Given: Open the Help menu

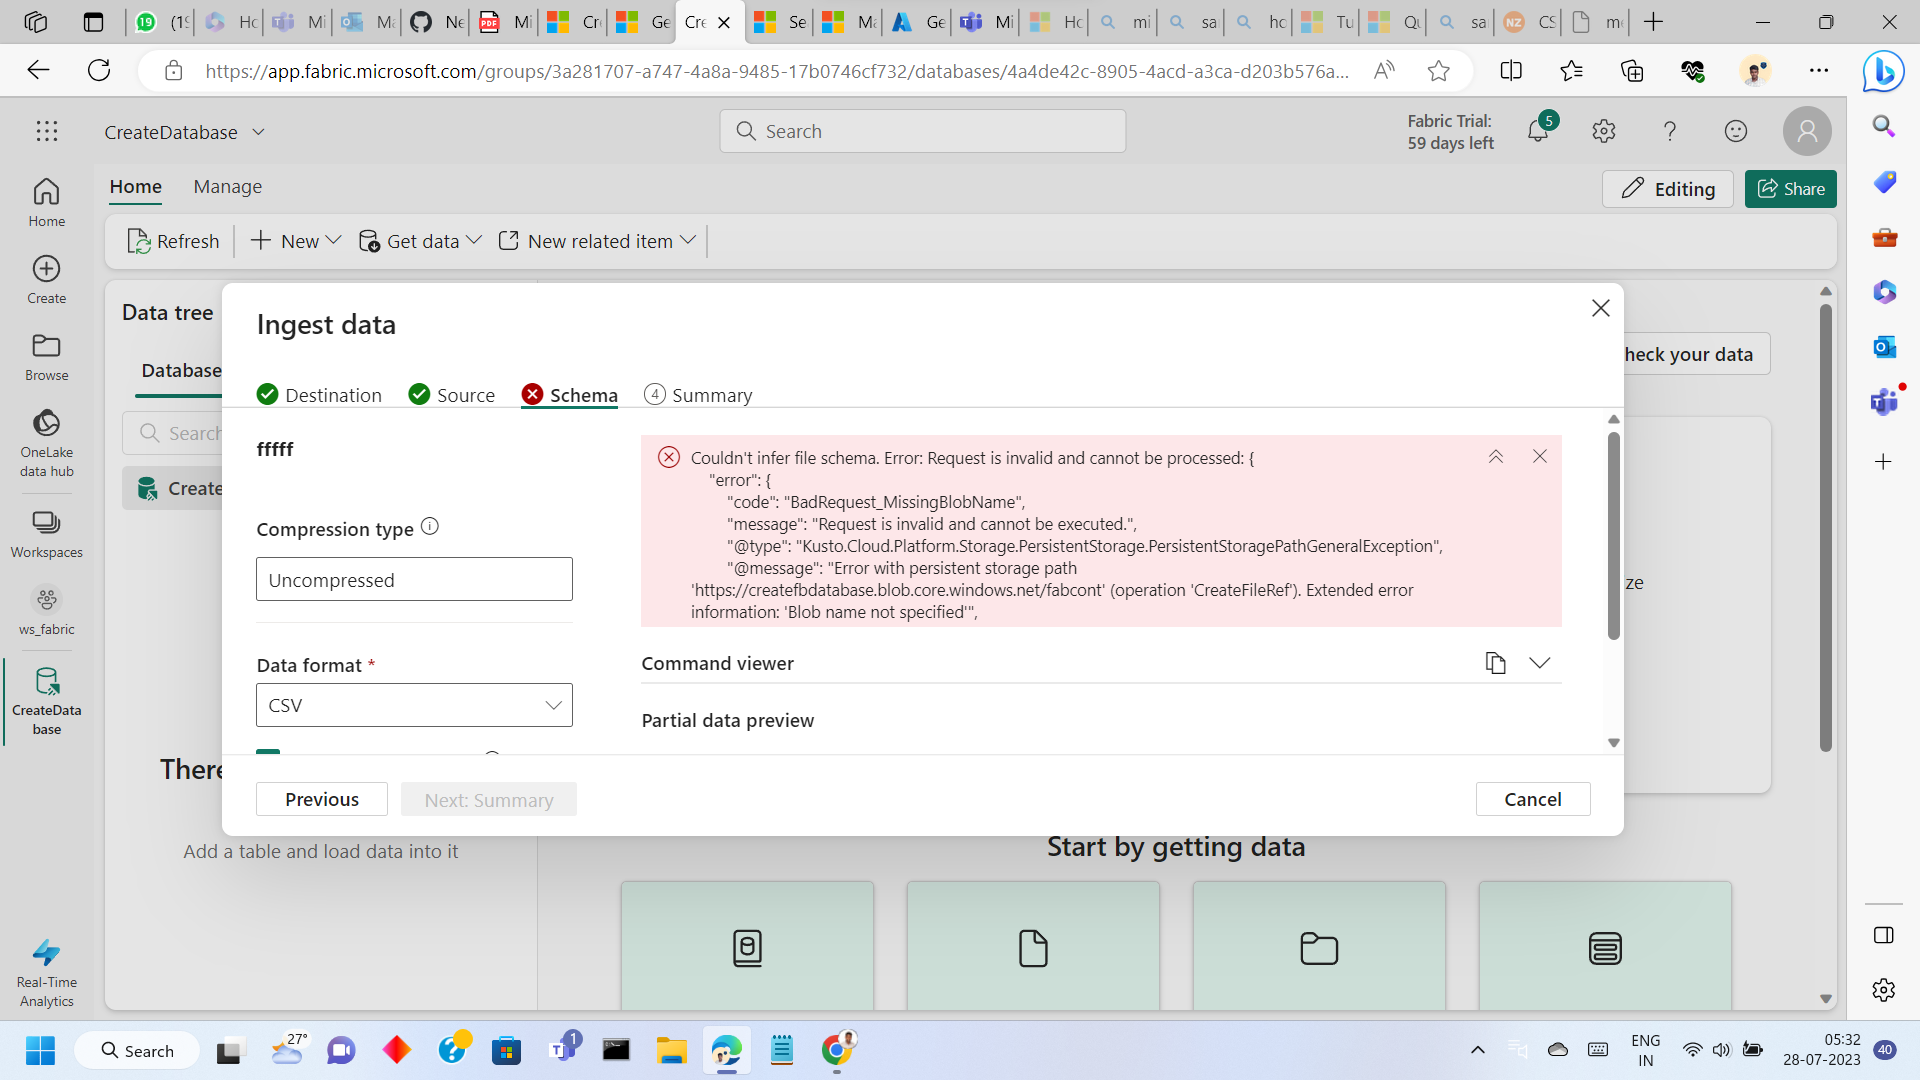Looking at the screenshot, I should pos(1669,131).
